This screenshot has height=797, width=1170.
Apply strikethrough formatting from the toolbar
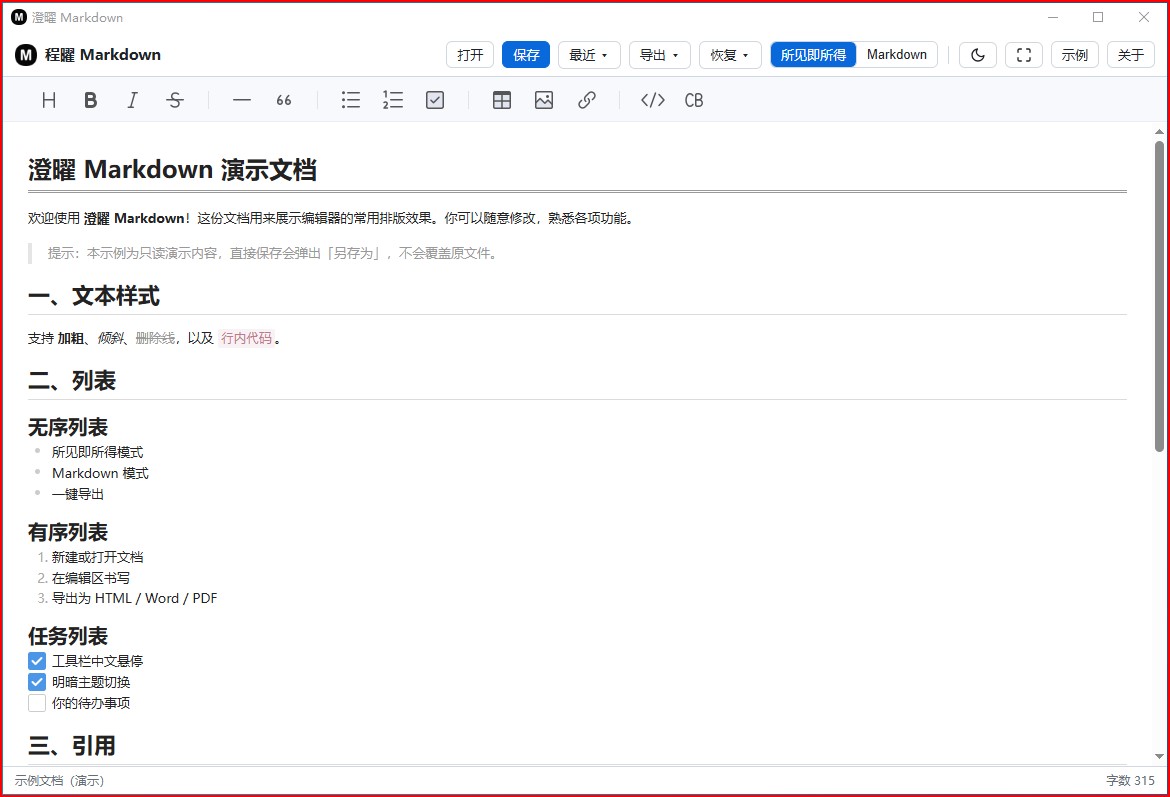coord(175,100)
